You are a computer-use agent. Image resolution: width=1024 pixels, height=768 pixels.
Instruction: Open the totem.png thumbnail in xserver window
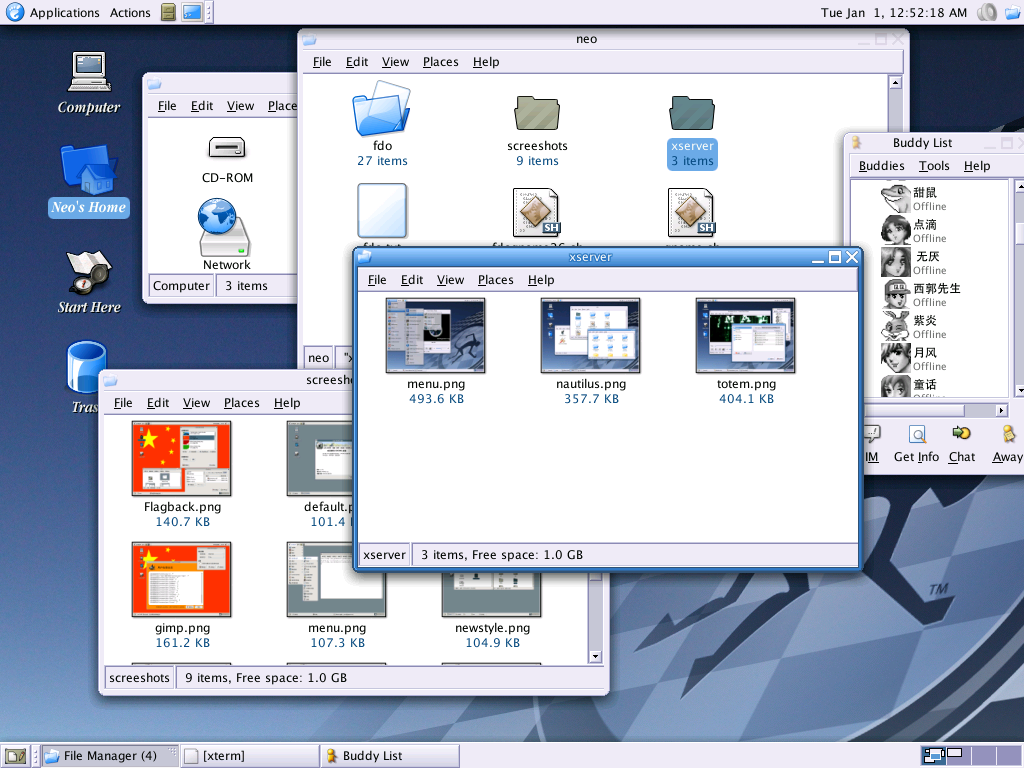pyautogui.click(x=746, y=336)
